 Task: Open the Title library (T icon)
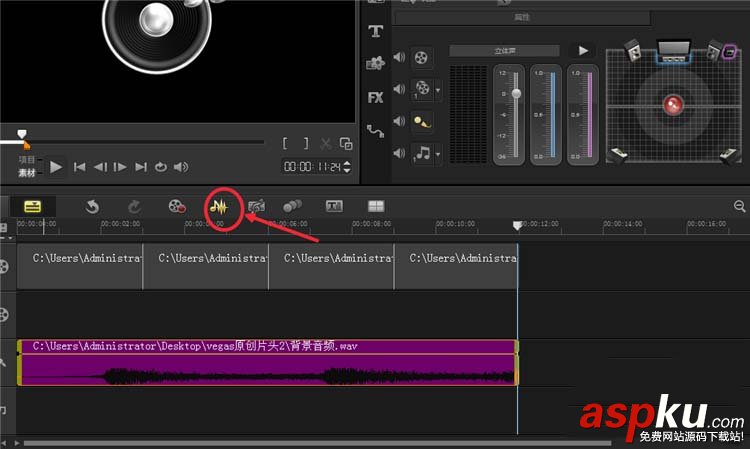click(375, 32)
